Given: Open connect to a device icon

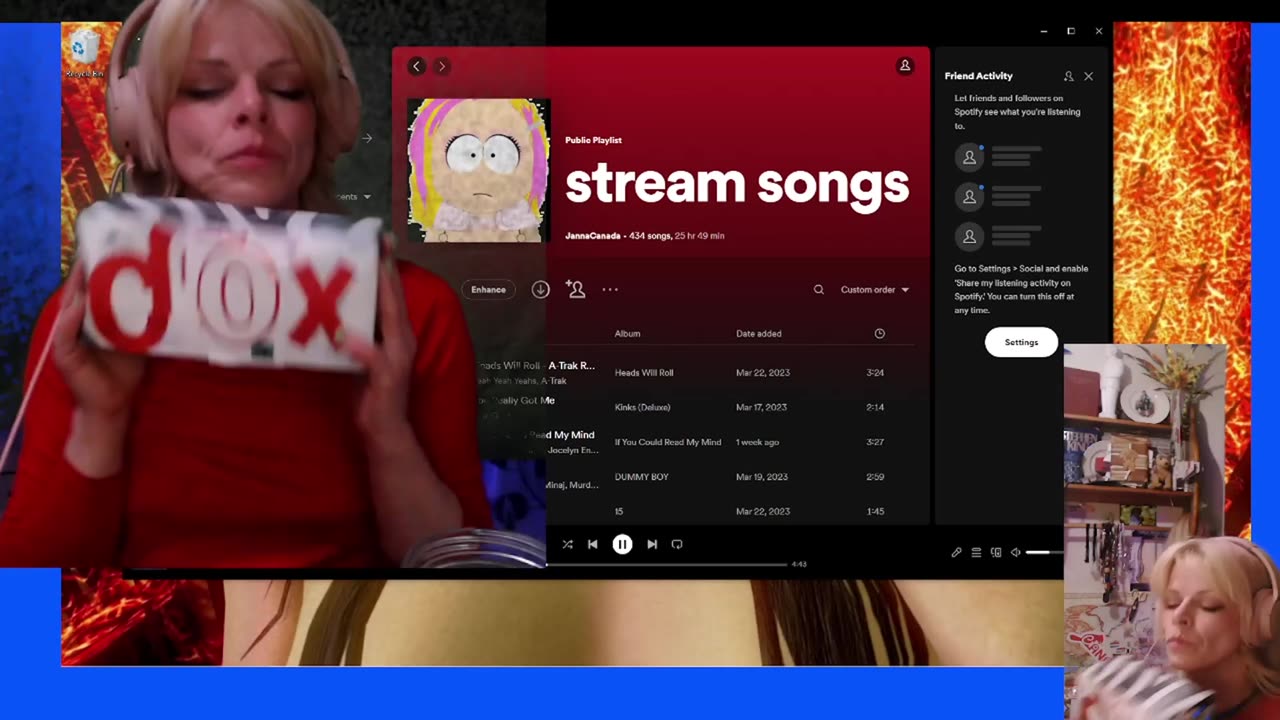Looking at the screenshot, I should pyautogui.click(x=996, y=553).
